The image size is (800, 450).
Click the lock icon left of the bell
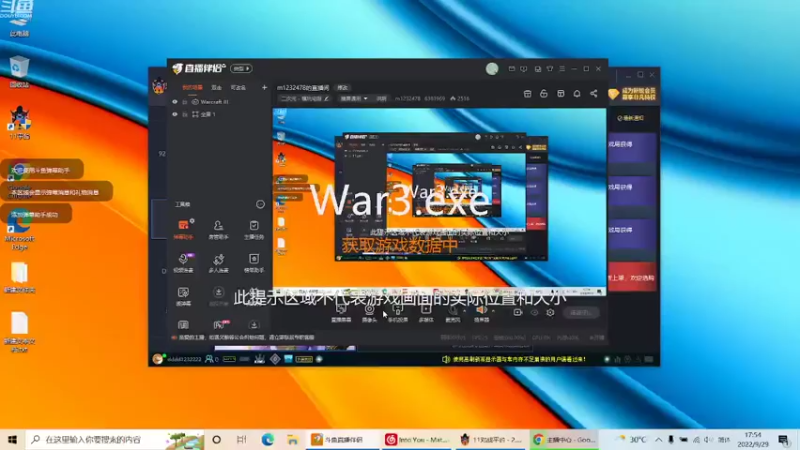[x=544, y=93]
